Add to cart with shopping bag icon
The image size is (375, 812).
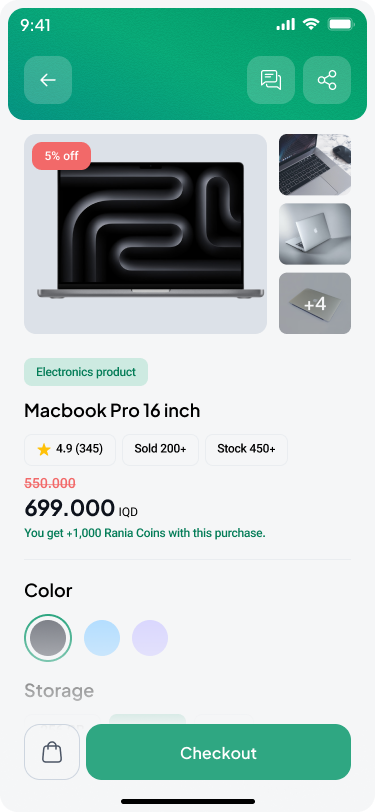pyautogui.click(x=52, y=752)
